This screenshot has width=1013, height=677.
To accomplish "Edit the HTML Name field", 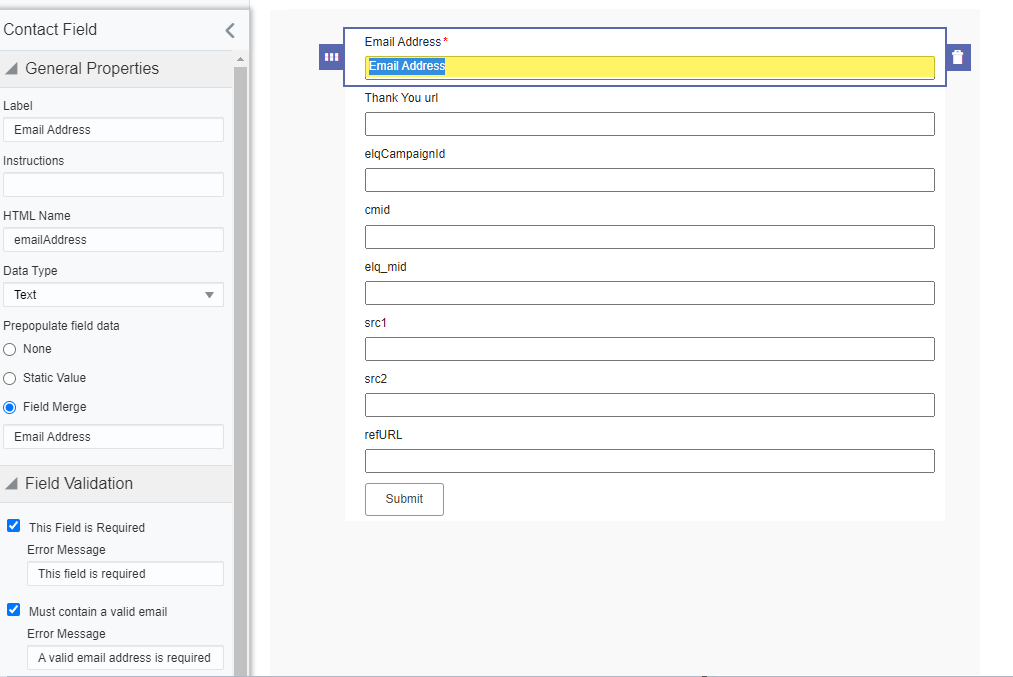I will (x=113, y=240).
